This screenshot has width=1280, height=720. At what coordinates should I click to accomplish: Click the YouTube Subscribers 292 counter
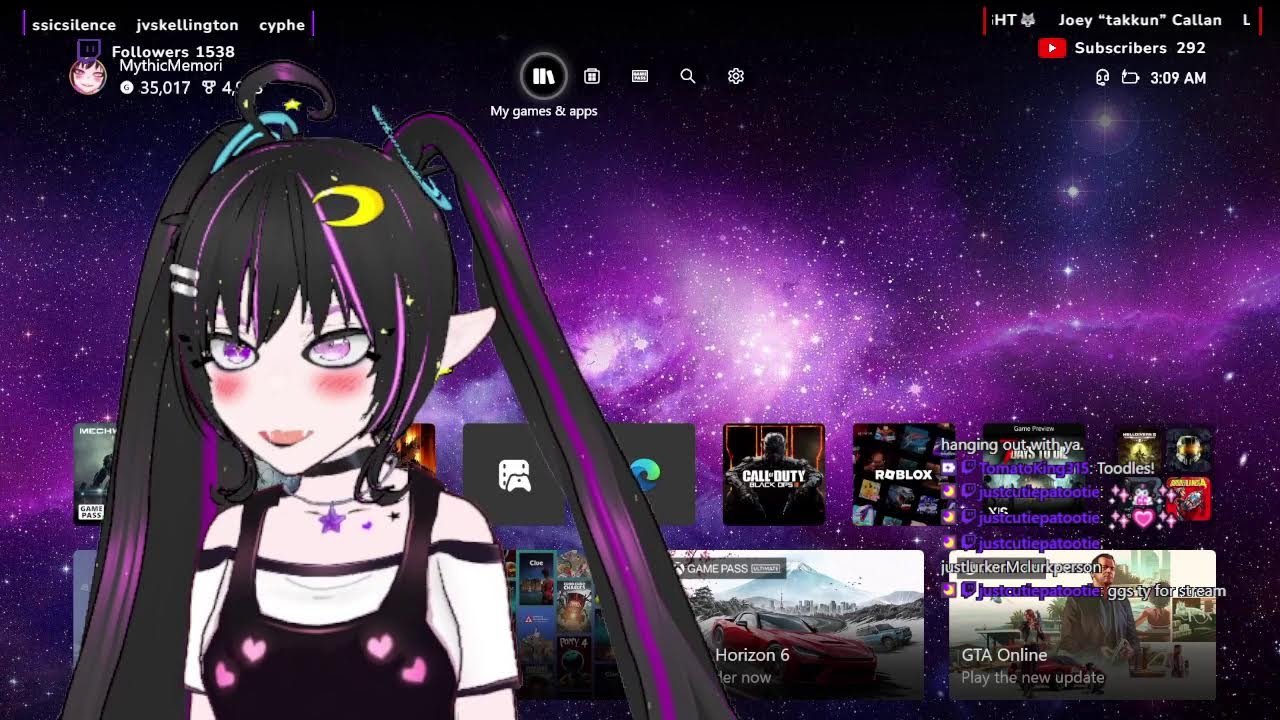1140,48
